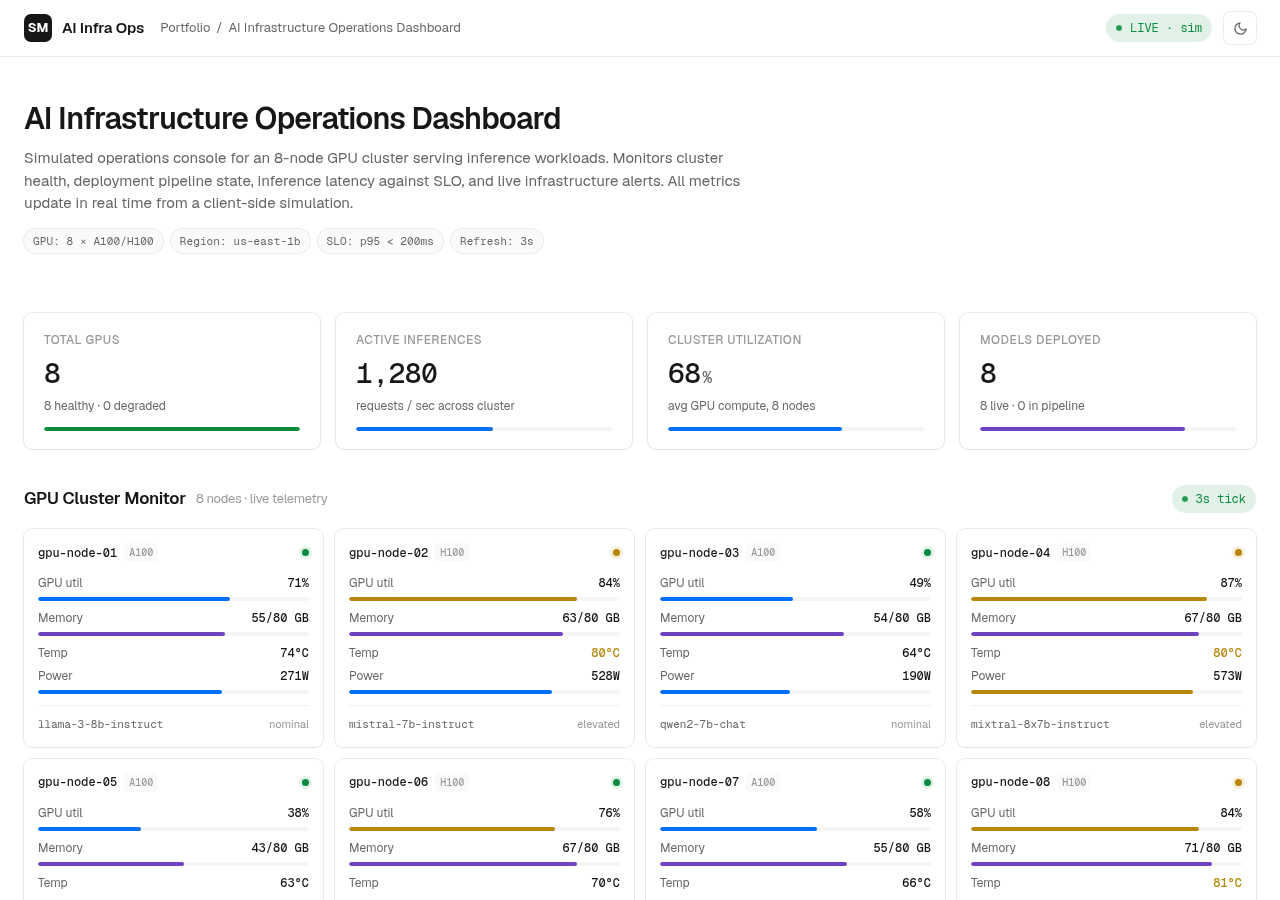Click gpu-node-05 green status dot

click(305, 782)
